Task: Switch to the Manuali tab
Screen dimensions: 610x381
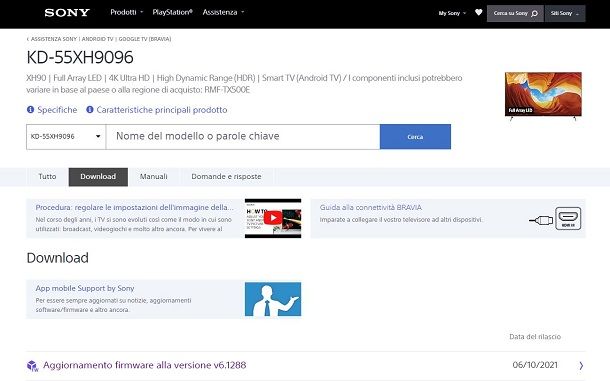Action: [153, 177]
